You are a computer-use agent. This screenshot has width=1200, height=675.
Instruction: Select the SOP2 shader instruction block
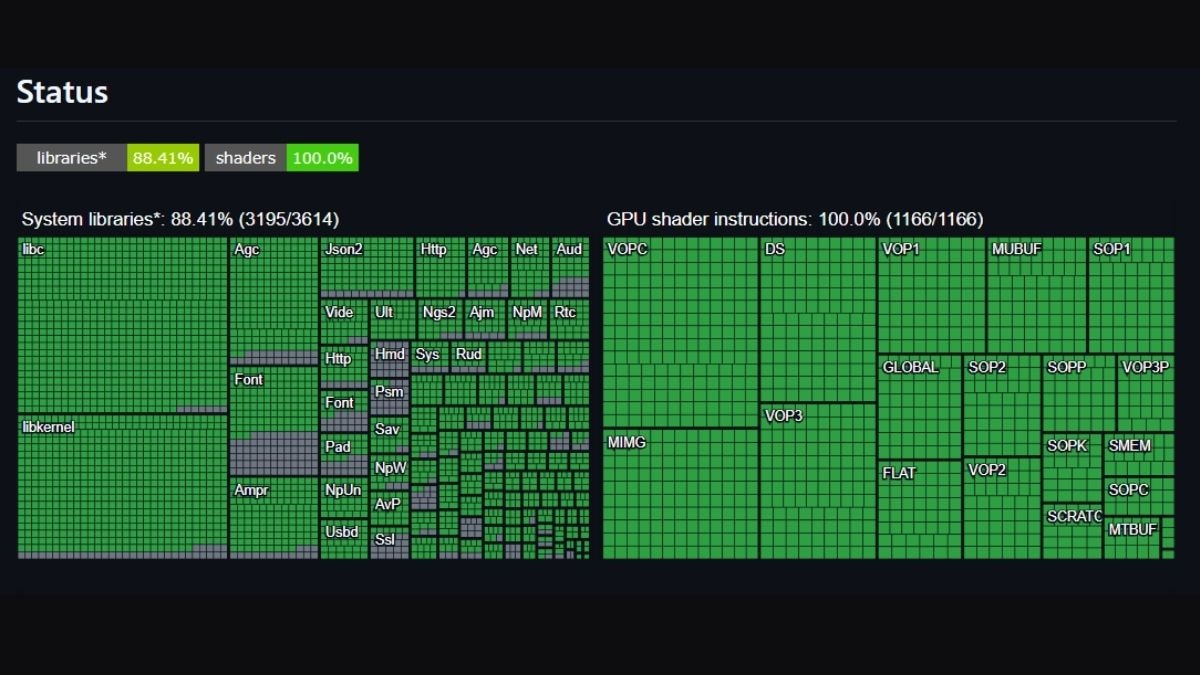pos(1002,405)
